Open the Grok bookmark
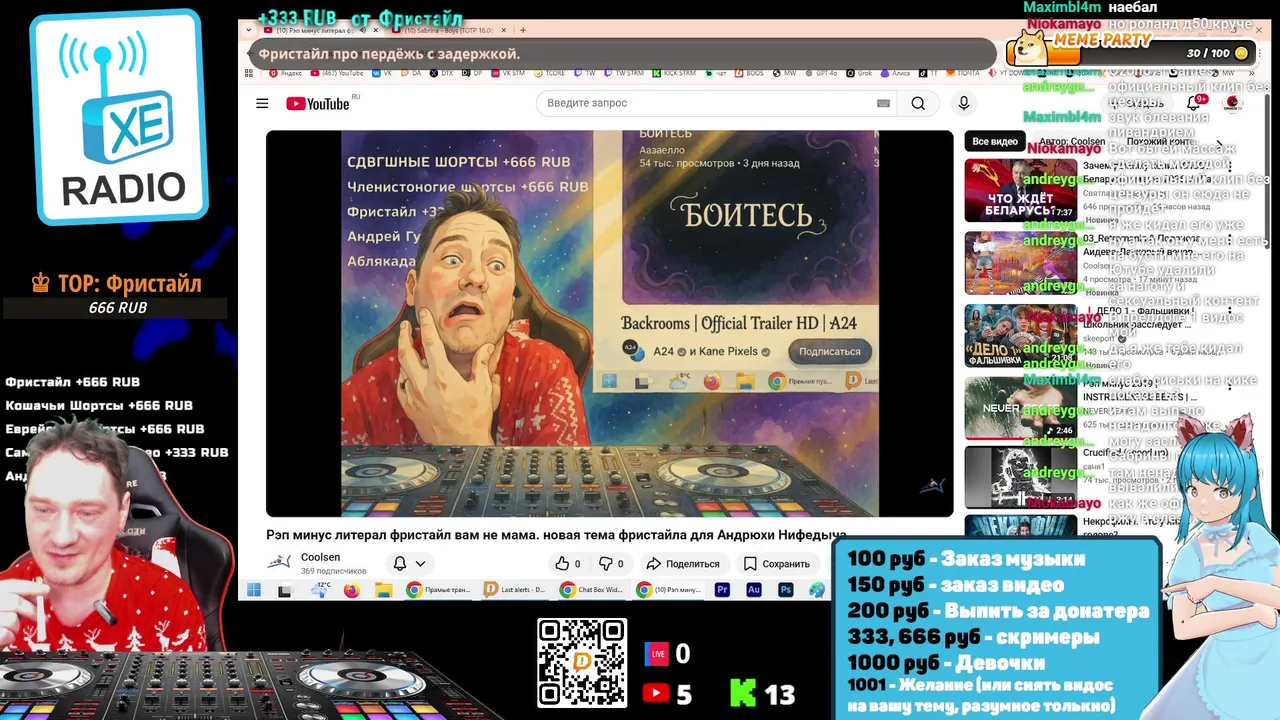 pos(859,73)
